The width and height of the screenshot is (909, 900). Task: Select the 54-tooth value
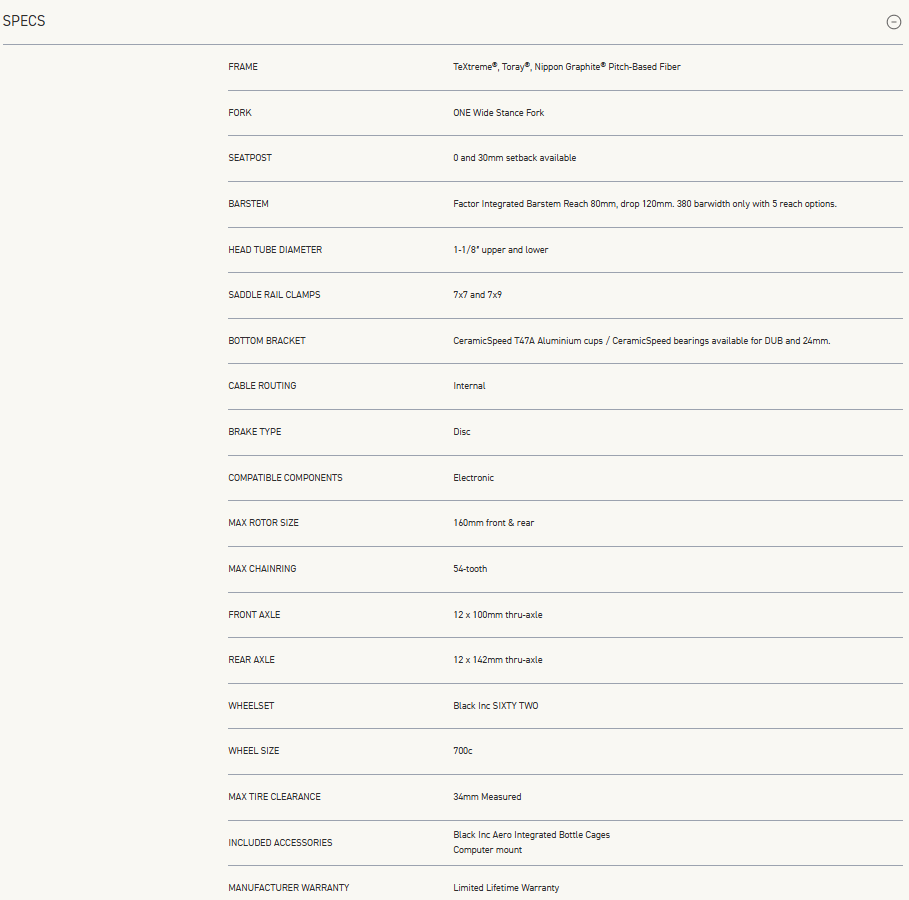point(470,568)
